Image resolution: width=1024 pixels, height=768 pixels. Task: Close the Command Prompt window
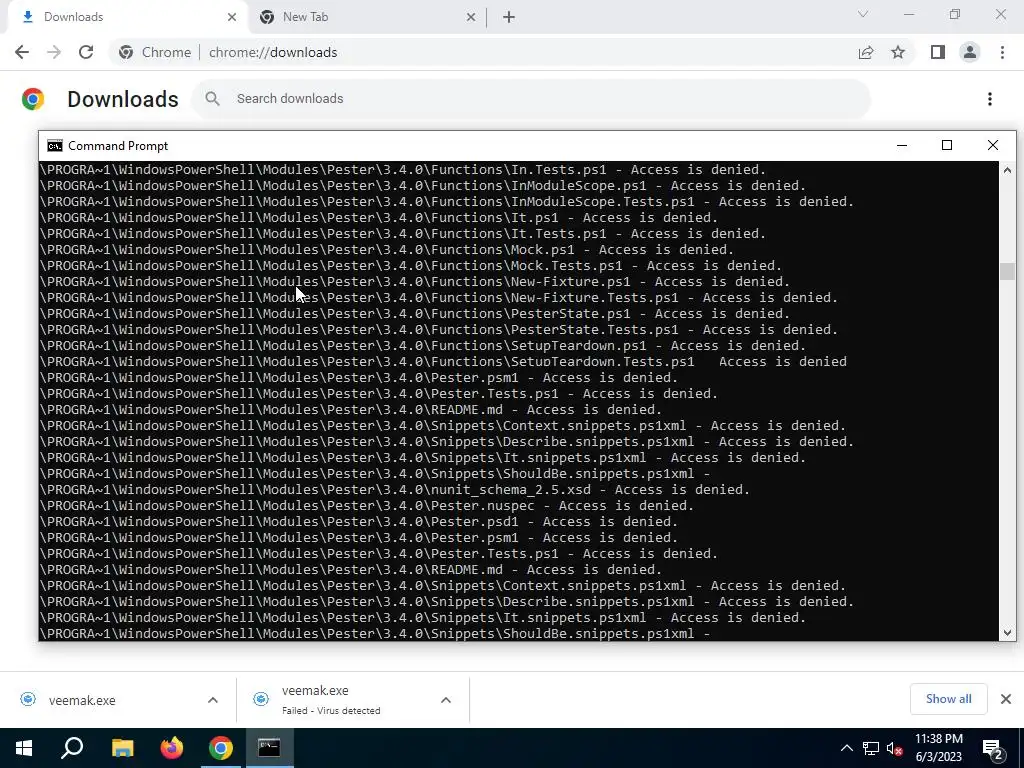pyautogui.click(x=993, y=146)
